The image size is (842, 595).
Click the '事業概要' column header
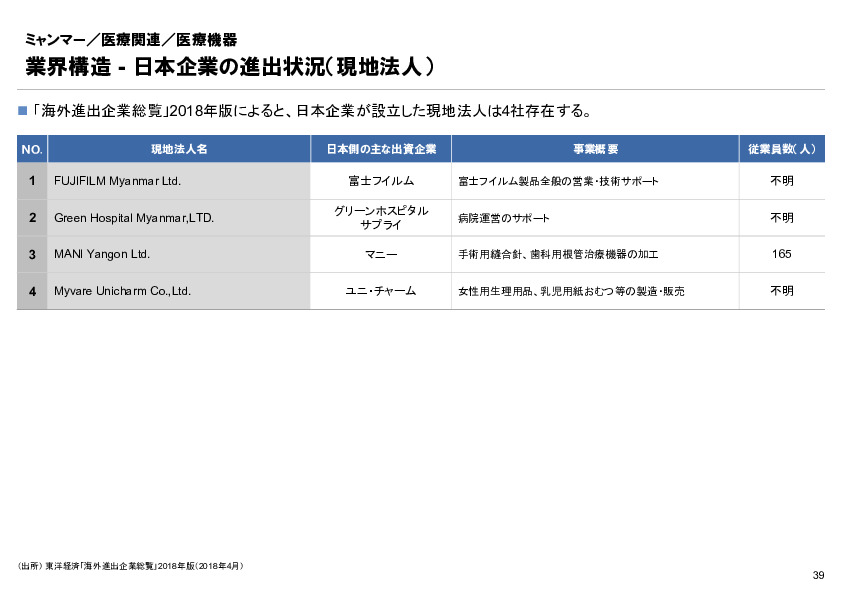click(595, 149)
